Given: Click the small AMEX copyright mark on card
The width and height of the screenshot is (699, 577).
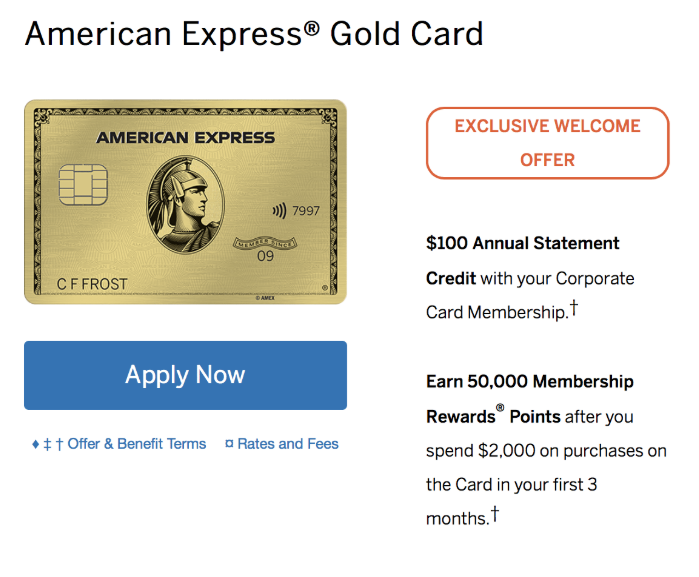Looking at the screenshot, I should coord(264,298).
